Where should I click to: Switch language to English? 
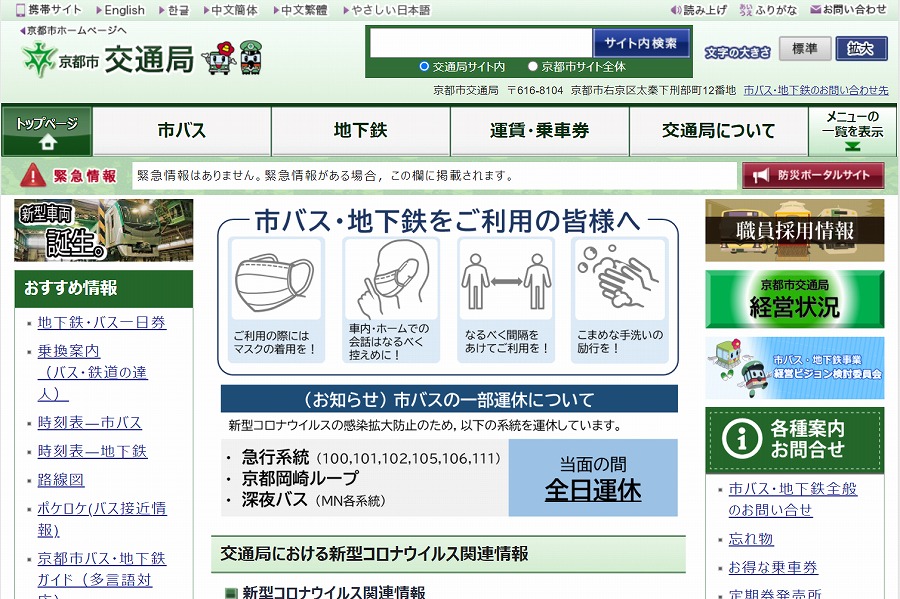(121, 10)
